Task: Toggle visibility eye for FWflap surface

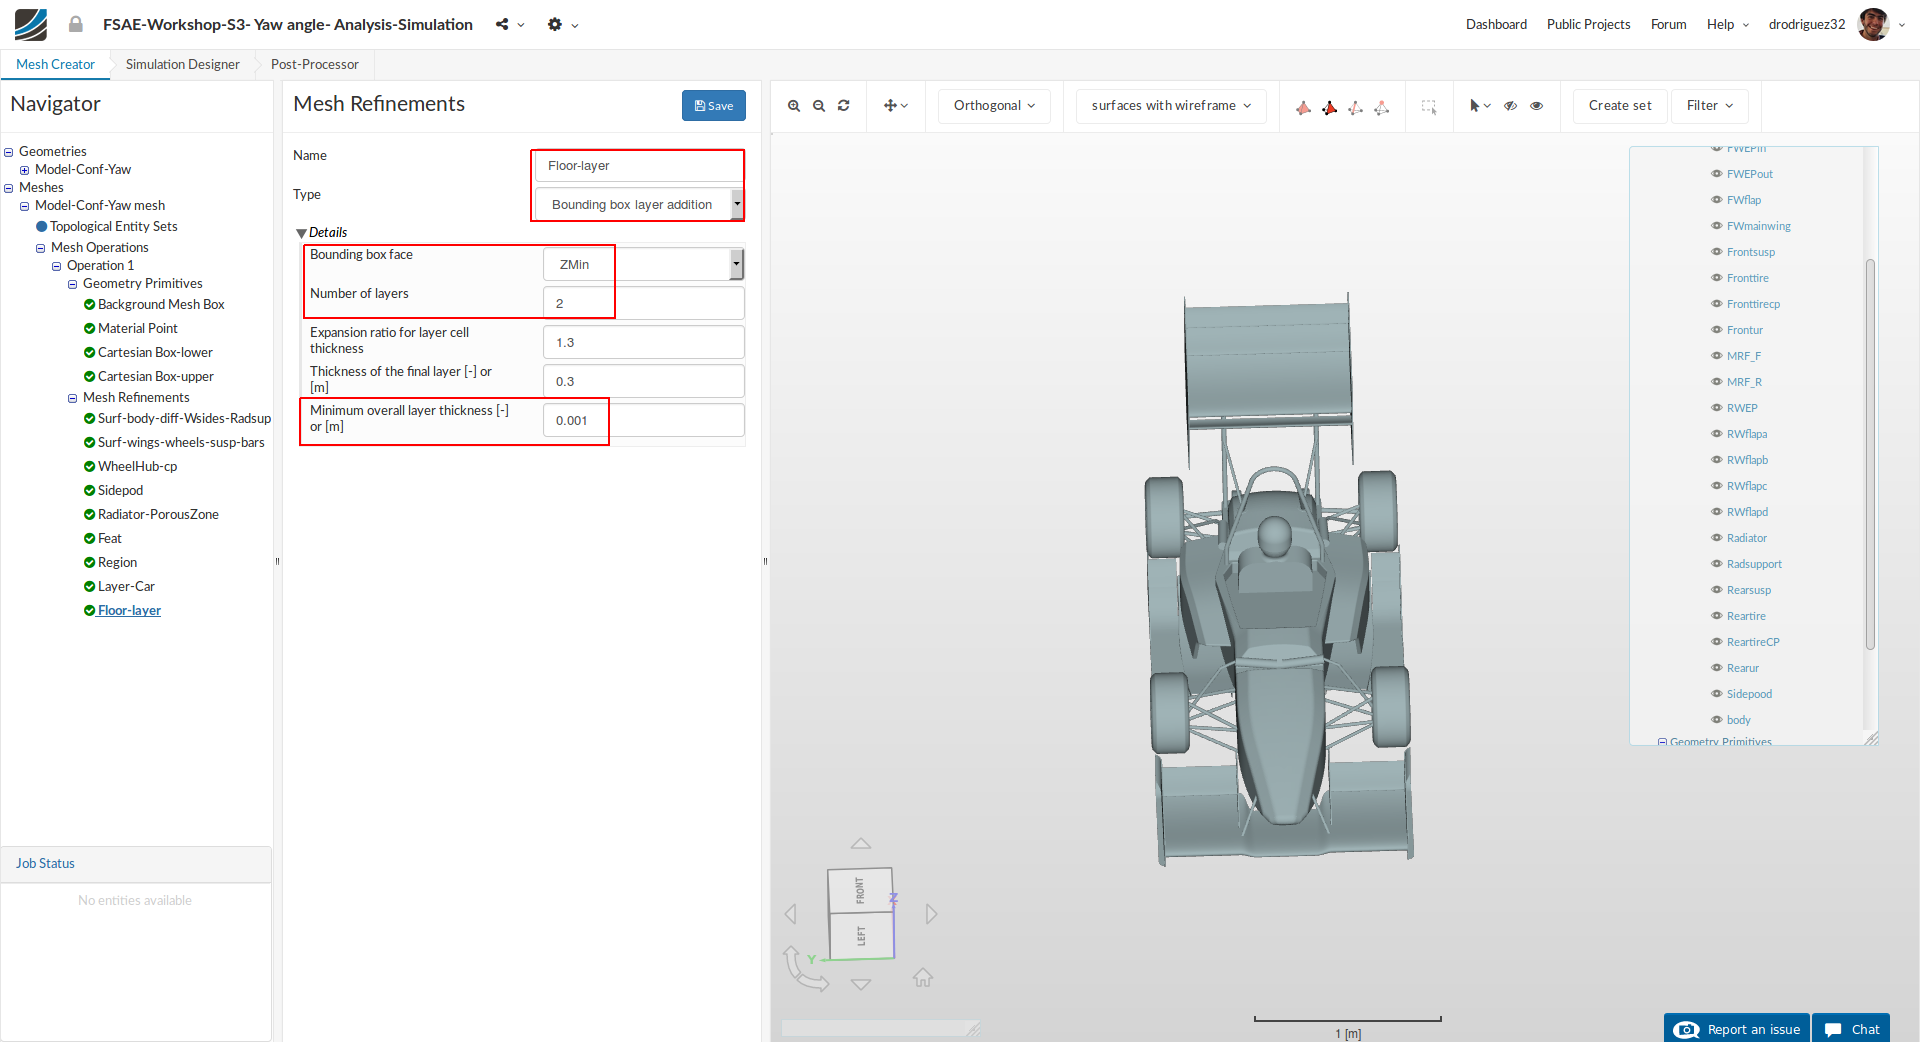Action: pyautogui.click(x=1716, y=200)
